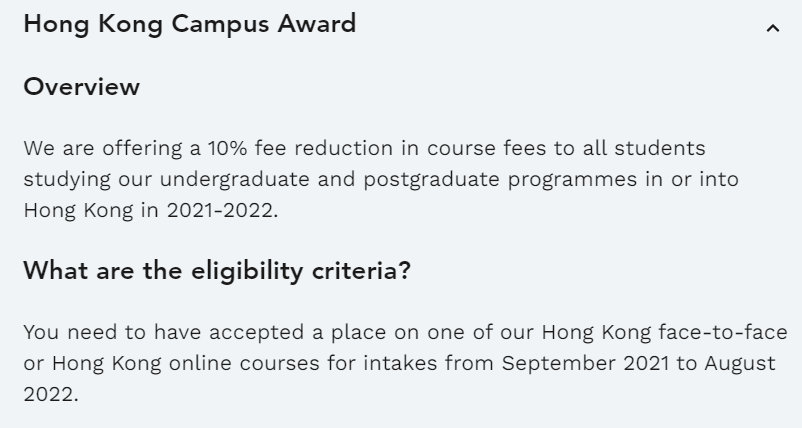Click the word 'intakes' in eligibility text
The height and width of the screenshot is (428, 802).
click(411, 361)
